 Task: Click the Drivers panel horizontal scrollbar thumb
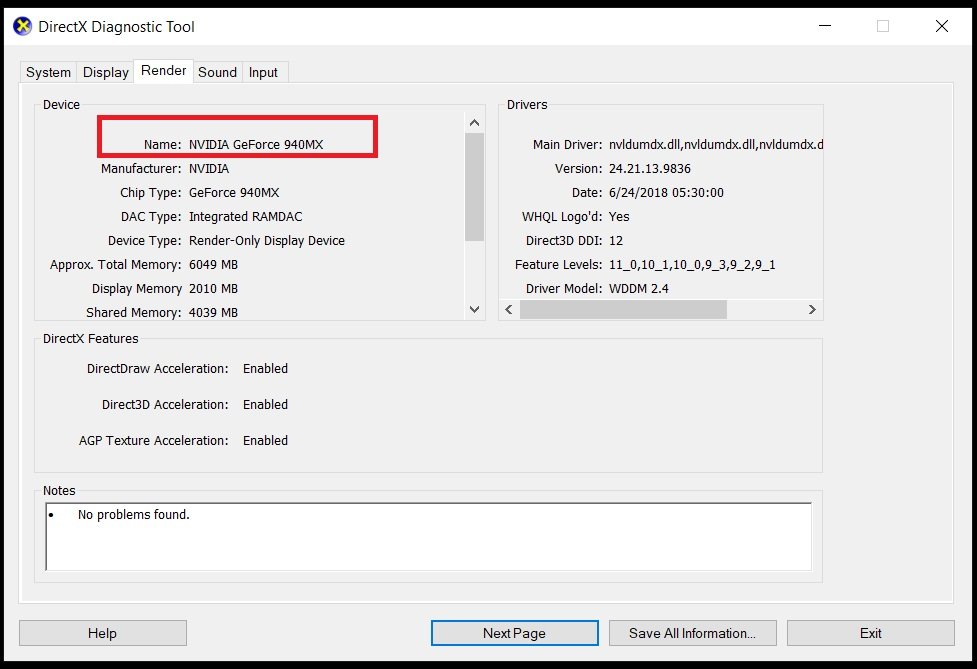click(623, 310)
